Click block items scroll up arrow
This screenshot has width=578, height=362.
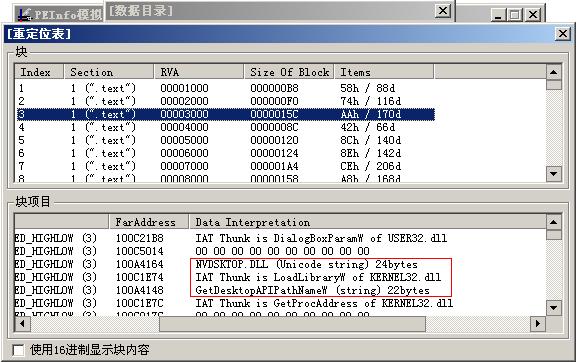click(x=553, y=222)
